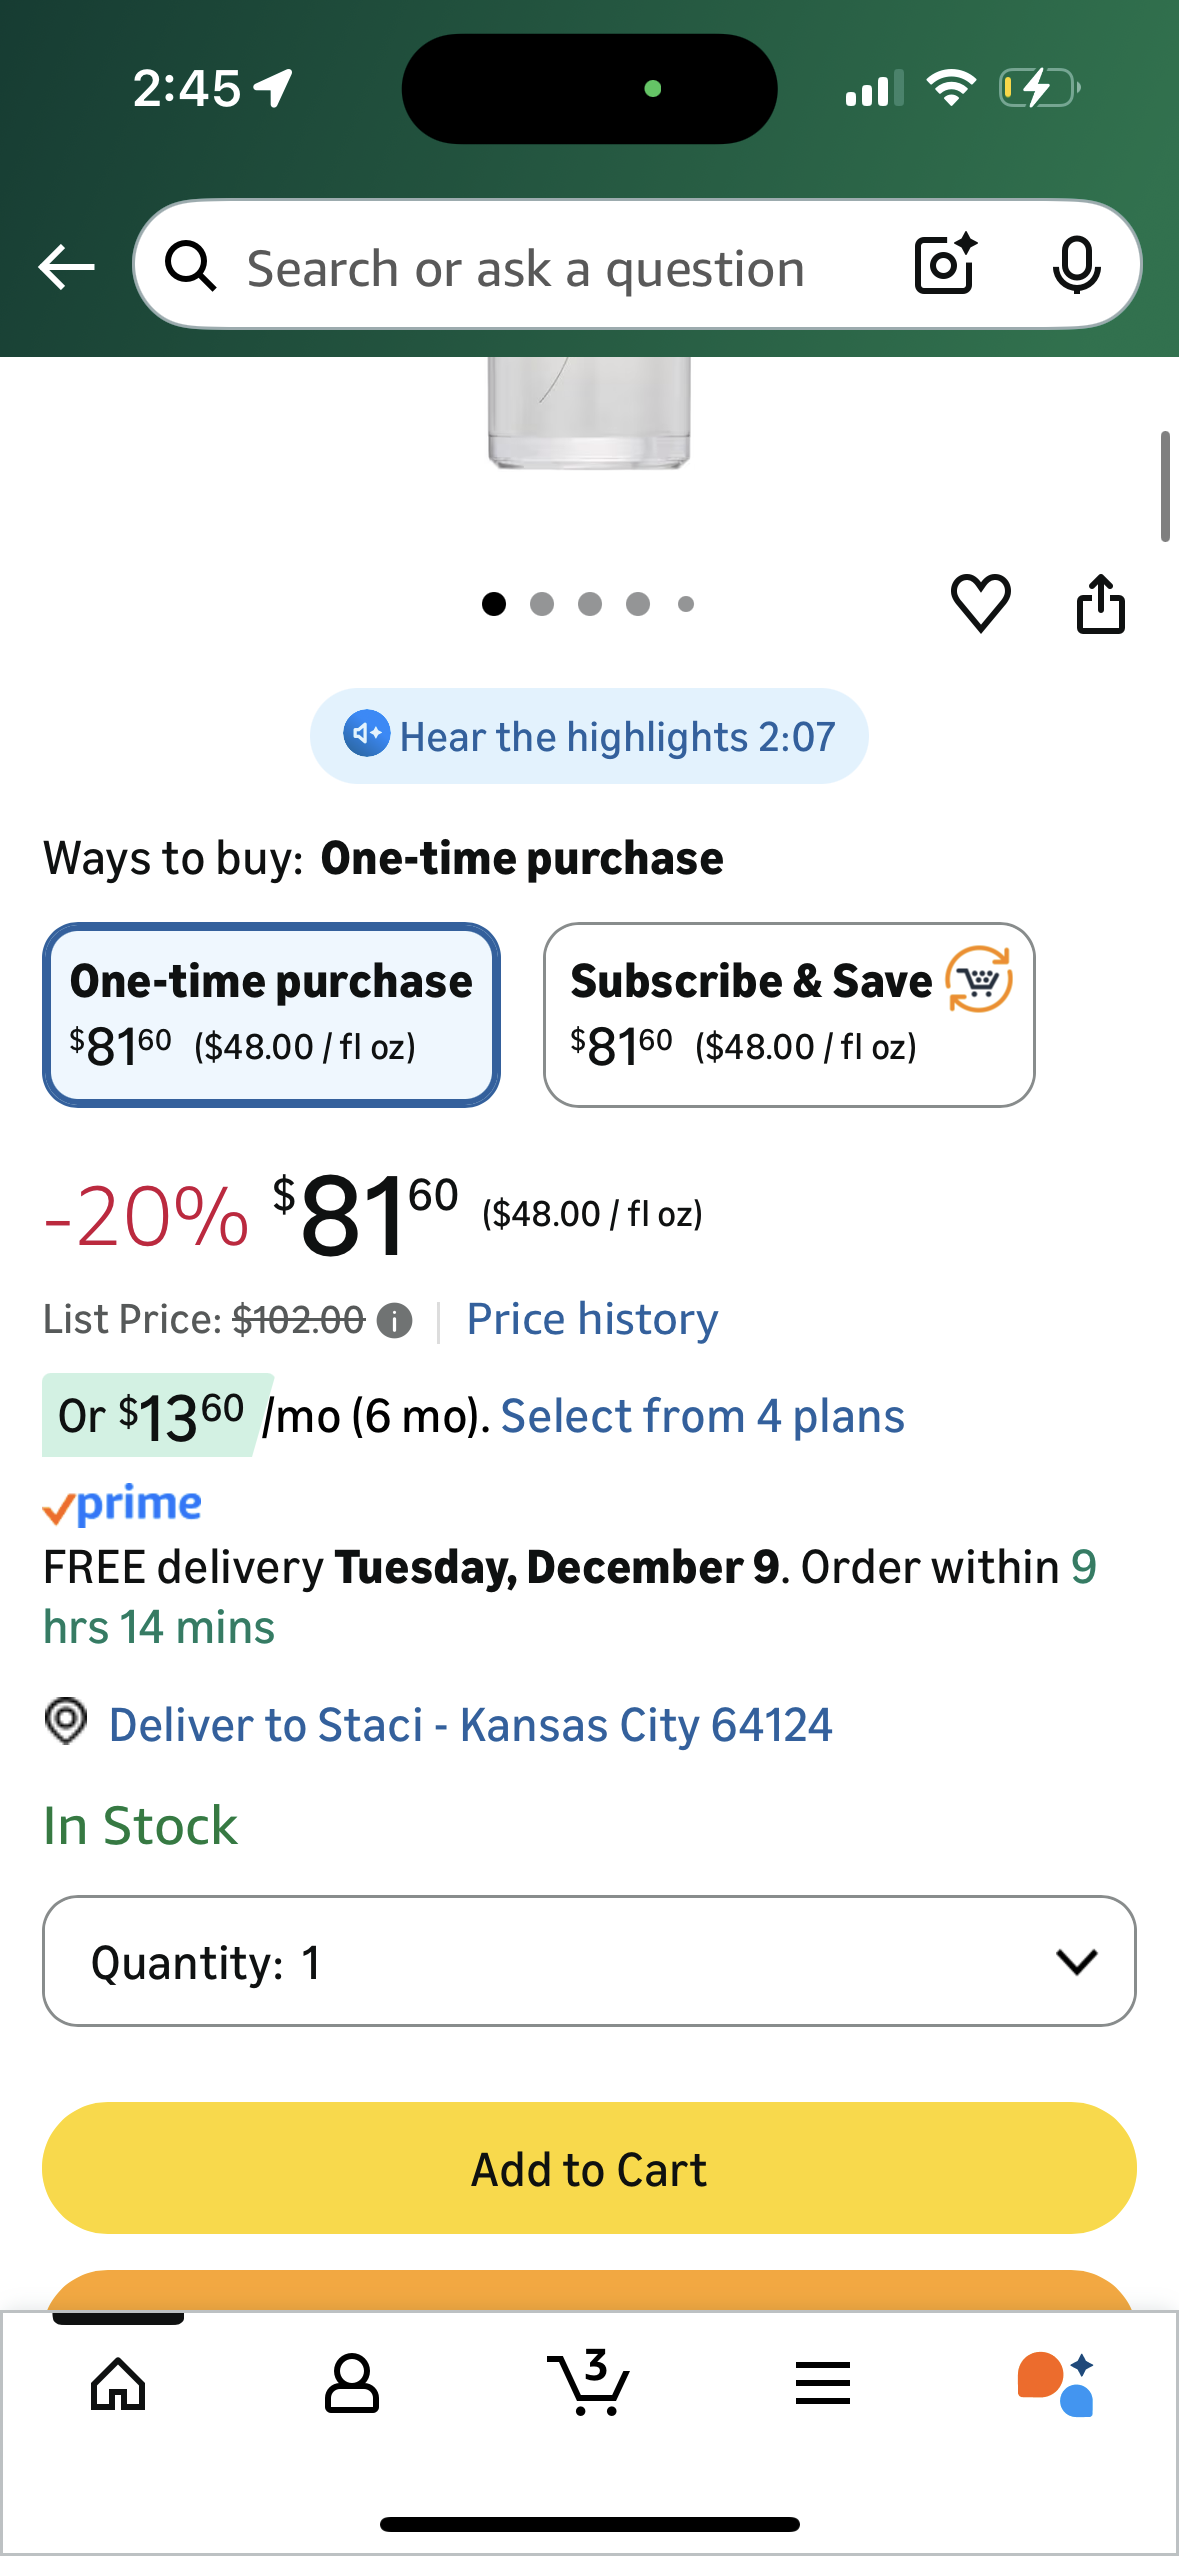The height and width of the screenshot is (2556, 1179).
Task: Add item to wish list heart
Action: pos(980,603)
